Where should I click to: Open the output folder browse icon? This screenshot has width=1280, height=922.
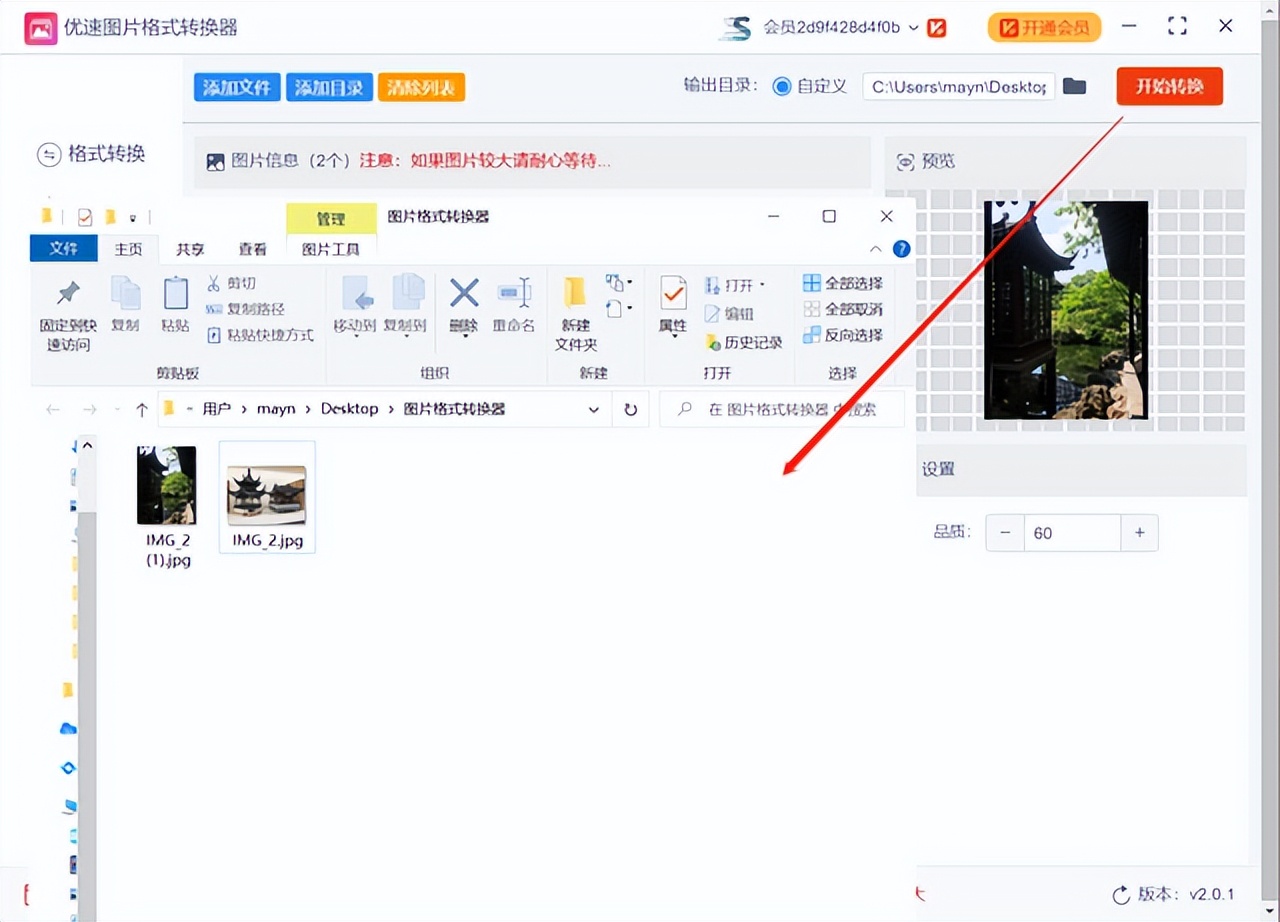click(1074, 86)
